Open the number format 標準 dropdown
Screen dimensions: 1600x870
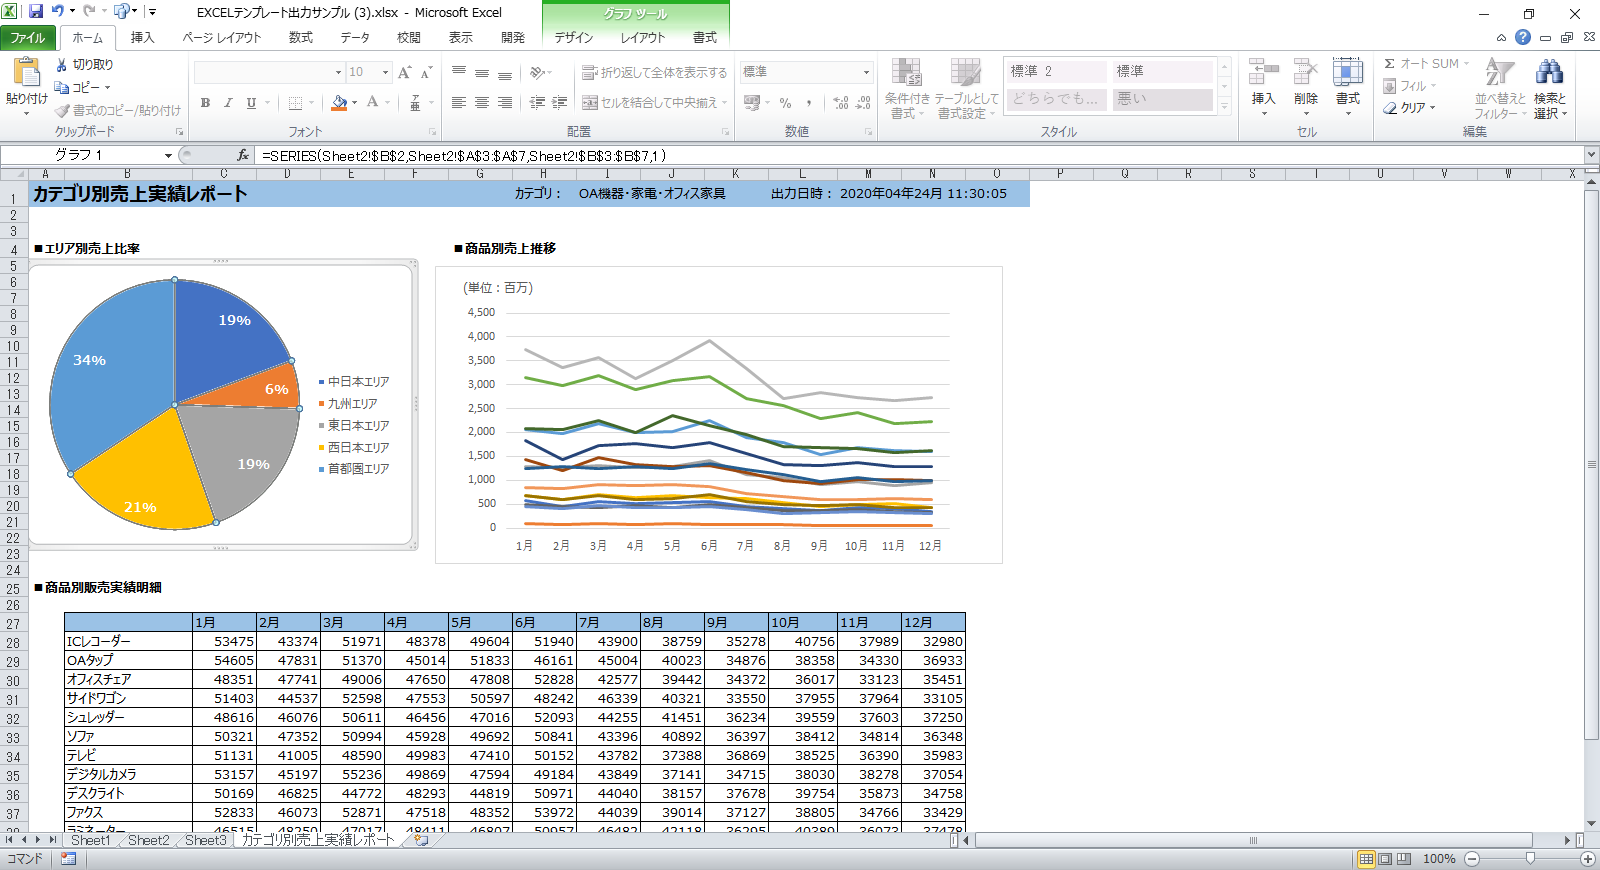[x=866, y=72]
